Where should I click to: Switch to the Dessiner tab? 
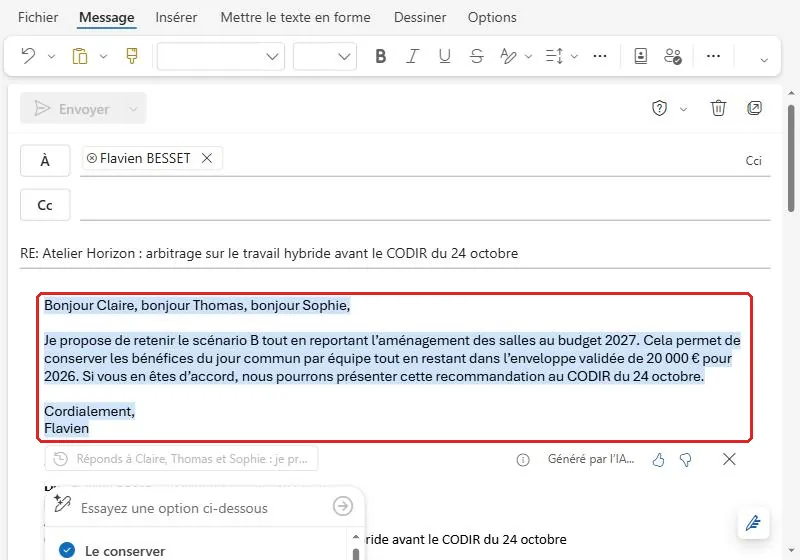420,17
